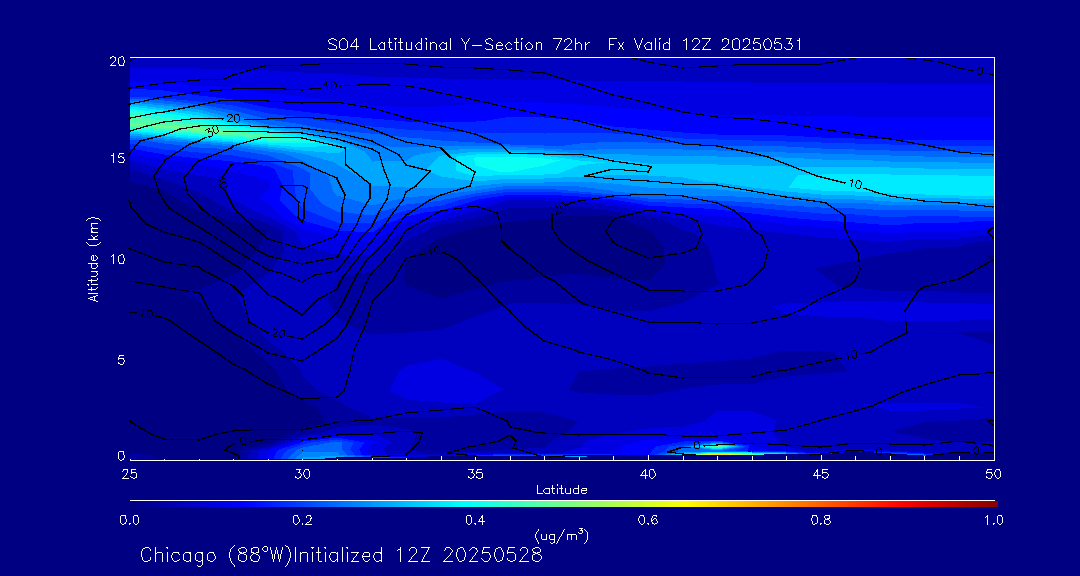Click the "Valid 12Z 20250531" text in title
The height and width of the screenshot is (576, 1080).
[x=725, y=45]
